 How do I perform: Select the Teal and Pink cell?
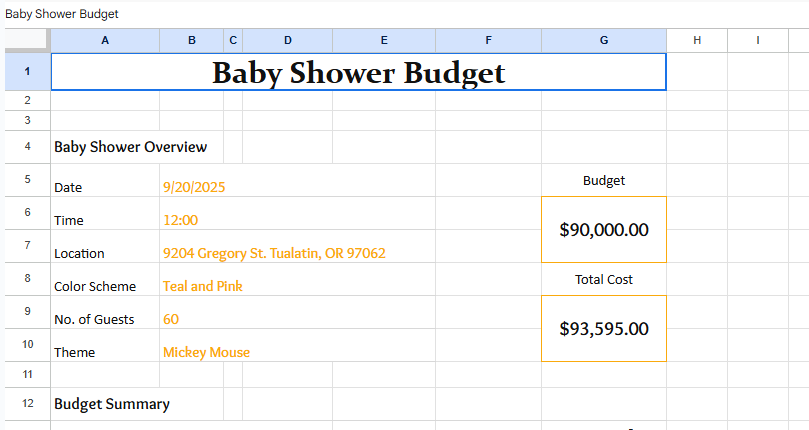pyautogui.click(x=203, y=286)
